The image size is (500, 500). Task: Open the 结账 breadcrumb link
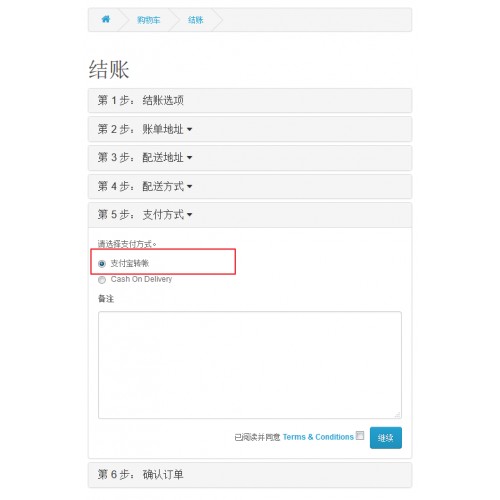(x=196, y=20)
